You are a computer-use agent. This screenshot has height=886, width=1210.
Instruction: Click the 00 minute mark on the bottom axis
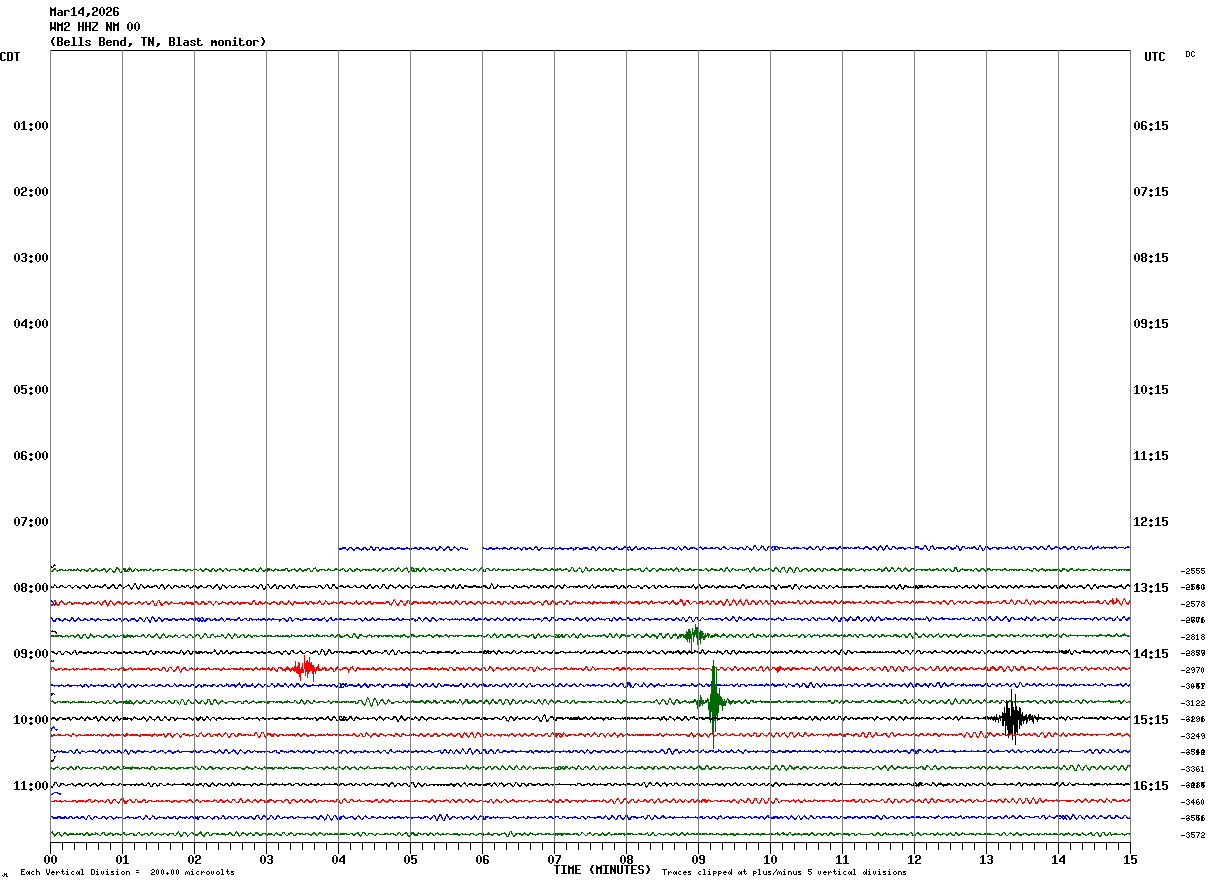tap(51, 859)
